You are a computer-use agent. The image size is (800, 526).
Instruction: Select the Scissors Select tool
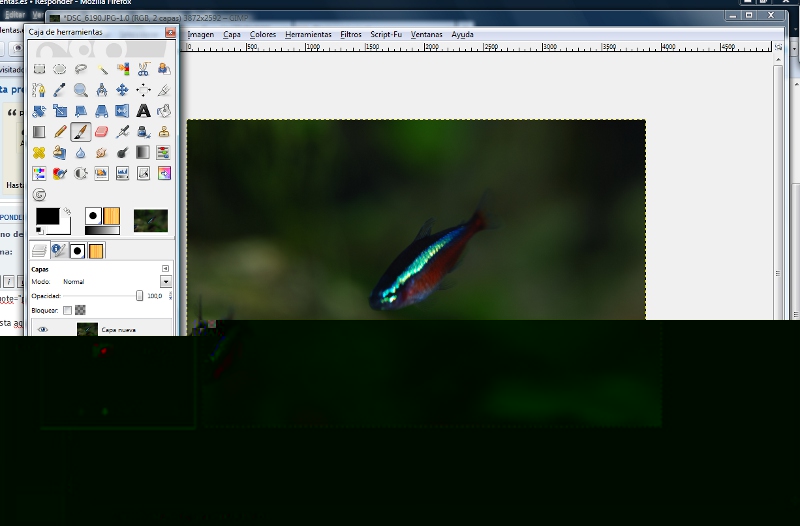(143, 69)
